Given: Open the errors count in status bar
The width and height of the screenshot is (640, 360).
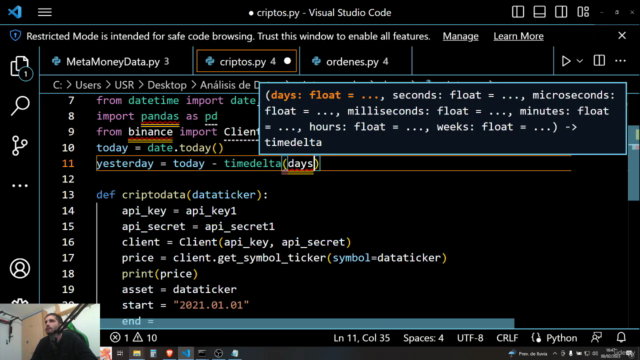Looking at the screenshot, I should coord(120,338).
